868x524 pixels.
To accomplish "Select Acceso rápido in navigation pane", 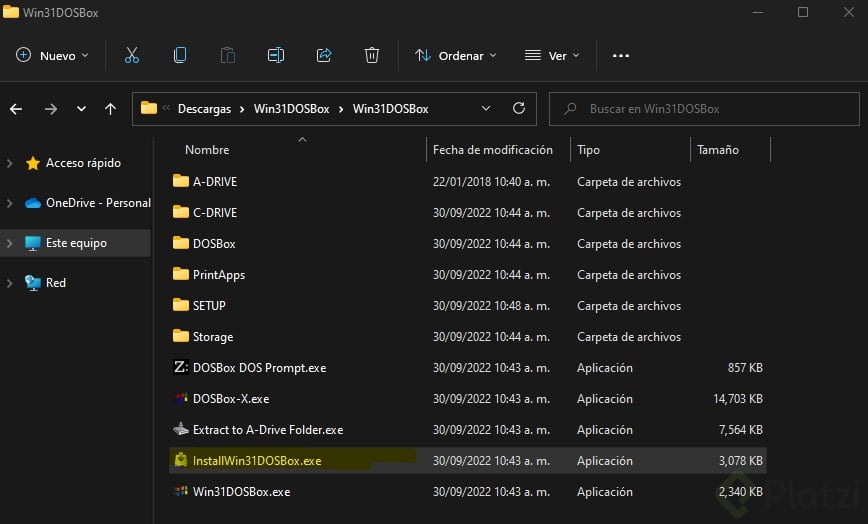I will (83, 163).
